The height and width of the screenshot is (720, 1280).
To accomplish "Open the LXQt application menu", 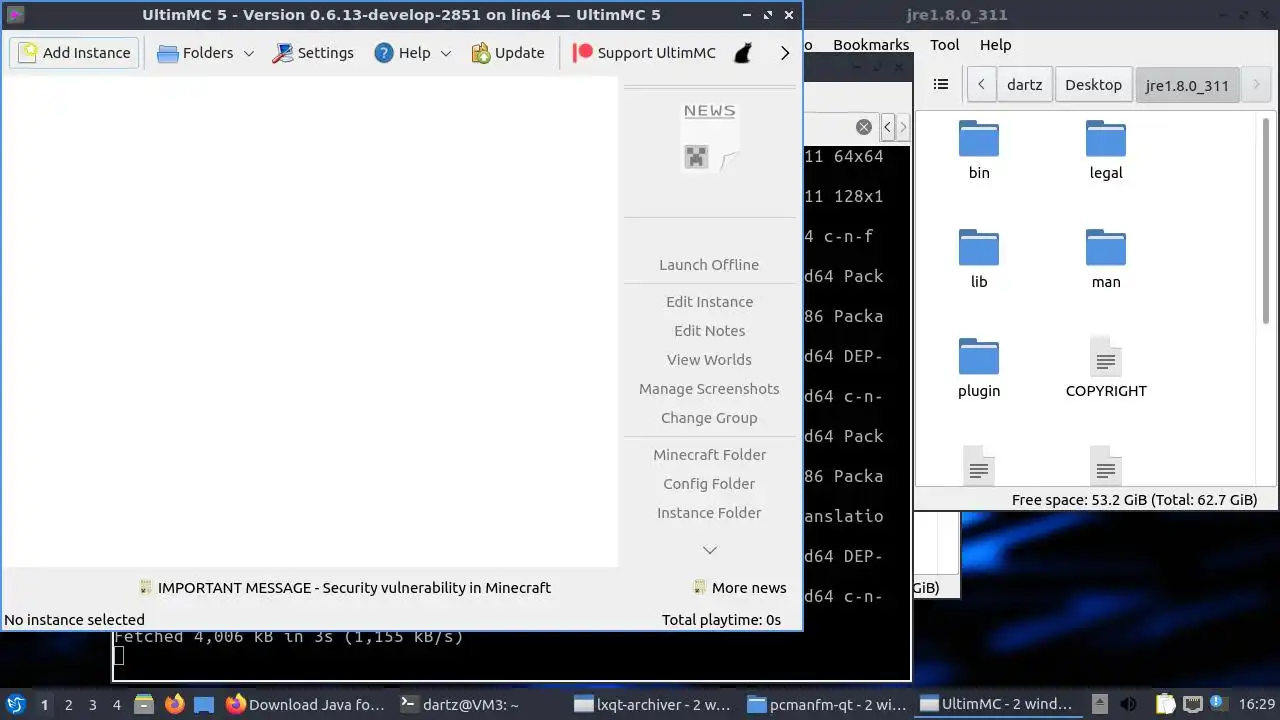I will [15, 704].
